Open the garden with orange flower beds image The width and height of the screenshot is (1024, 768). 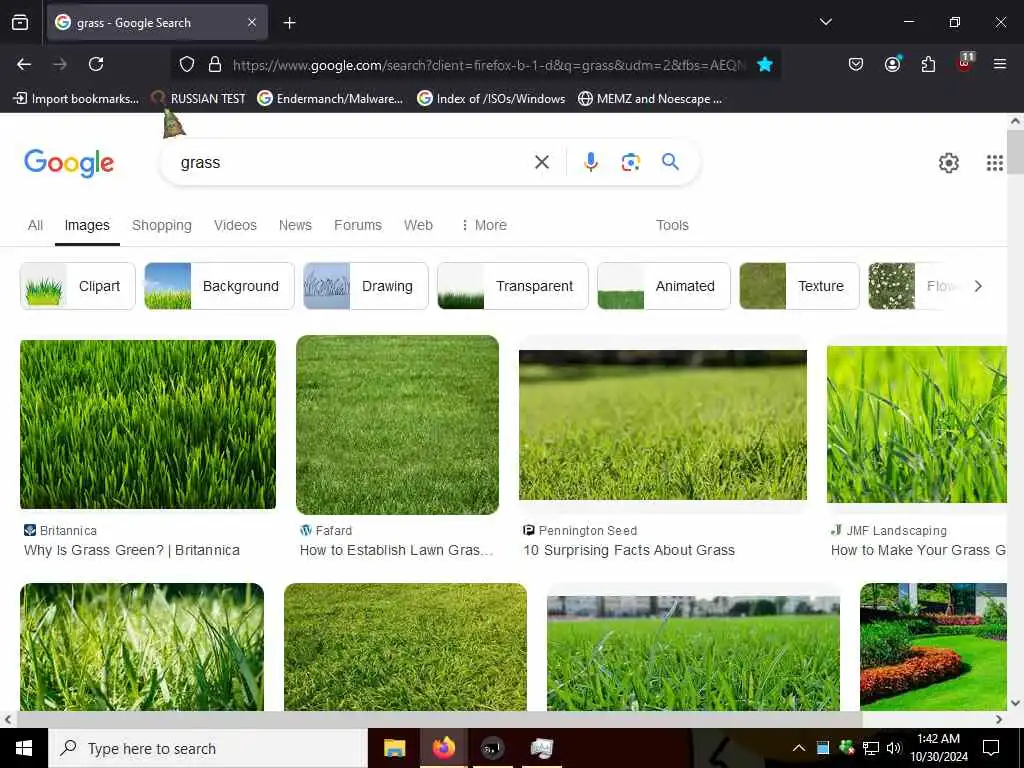pyautogui.click(x=933, y=647)
